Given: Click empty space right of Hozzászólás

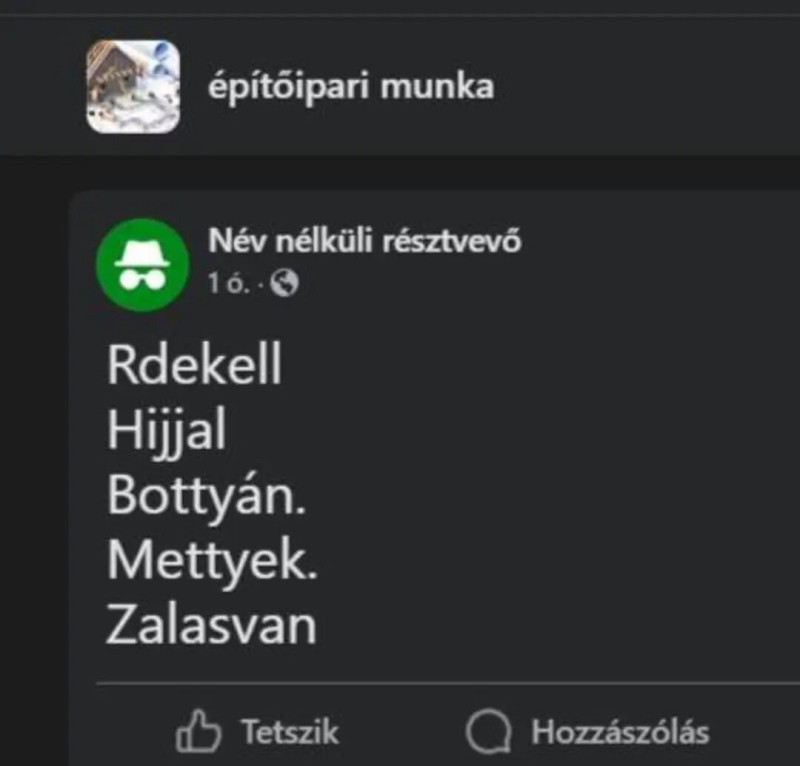Looking at the screenshot, I should click(x=755, y=732).
